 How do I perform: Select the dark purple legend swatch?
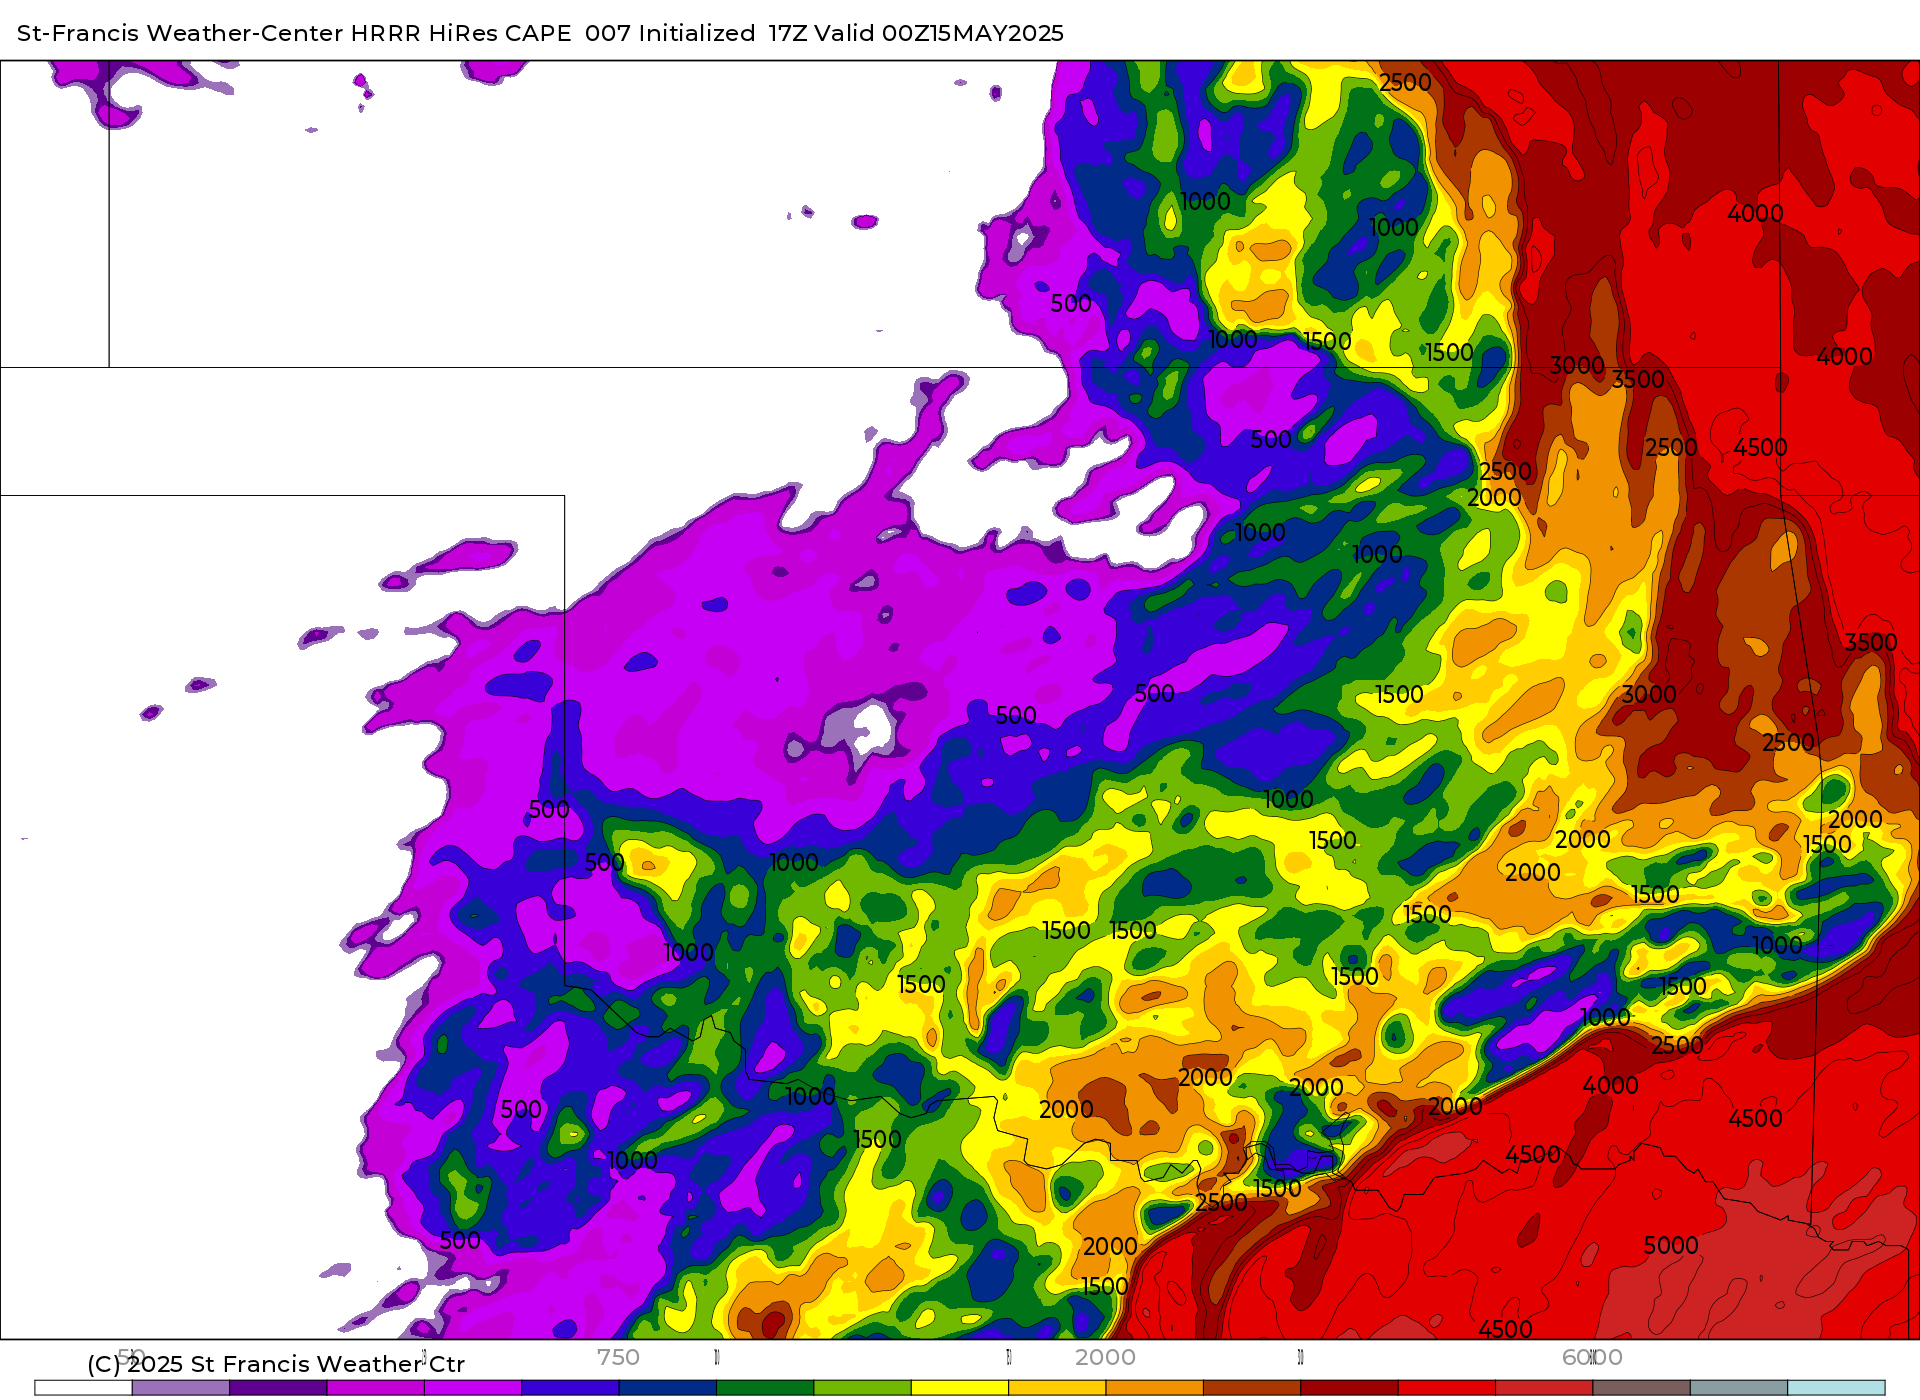tap(278, 1388)
